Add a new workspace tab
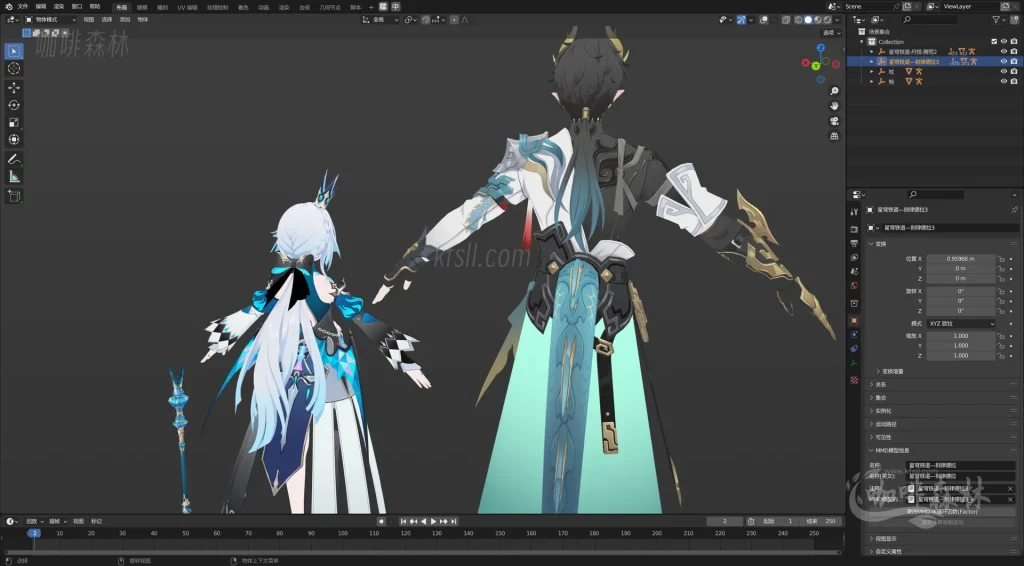 tap(371, 7)
